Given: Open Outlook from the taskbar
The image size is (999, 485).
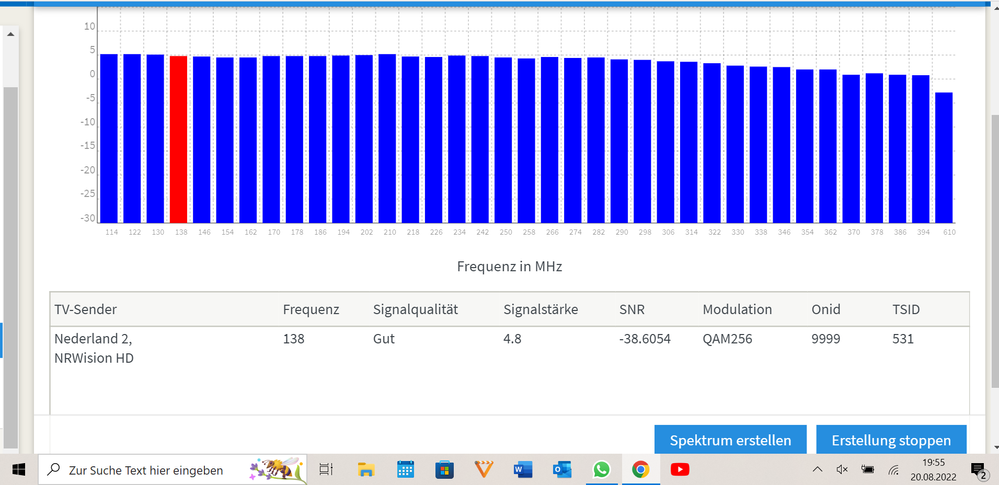Looking at the screenshot, I should click(562, 470).
